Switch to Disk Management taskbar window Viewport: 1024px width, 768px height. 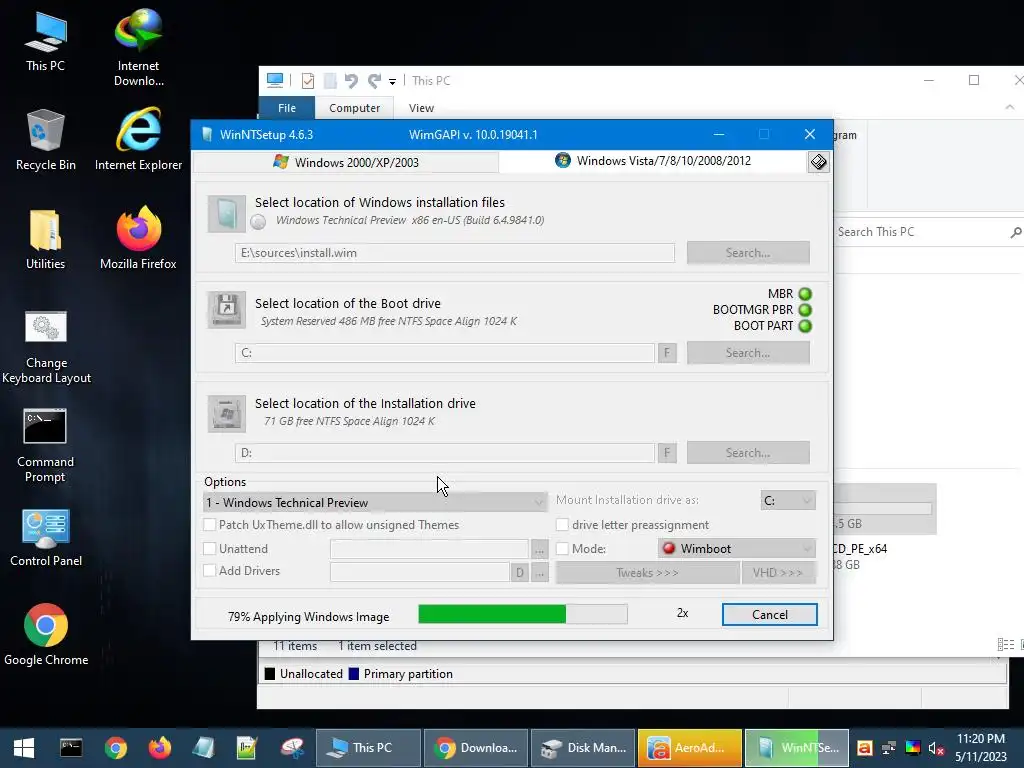pyautogui.click(x=583, y=748)
